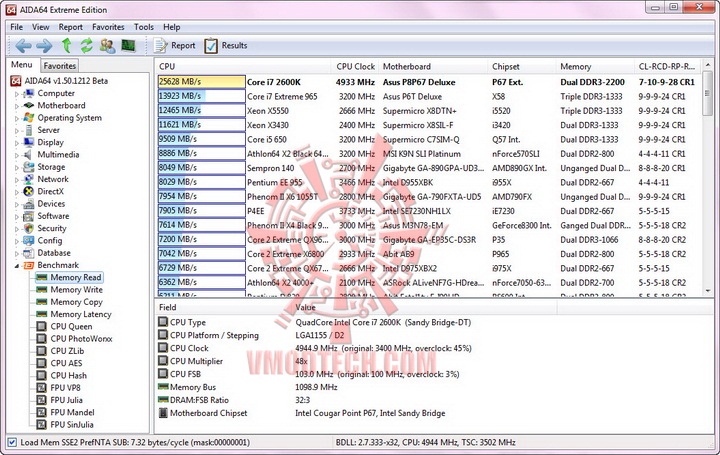Select the Database icon in the tree

click(x=28, y=253)
